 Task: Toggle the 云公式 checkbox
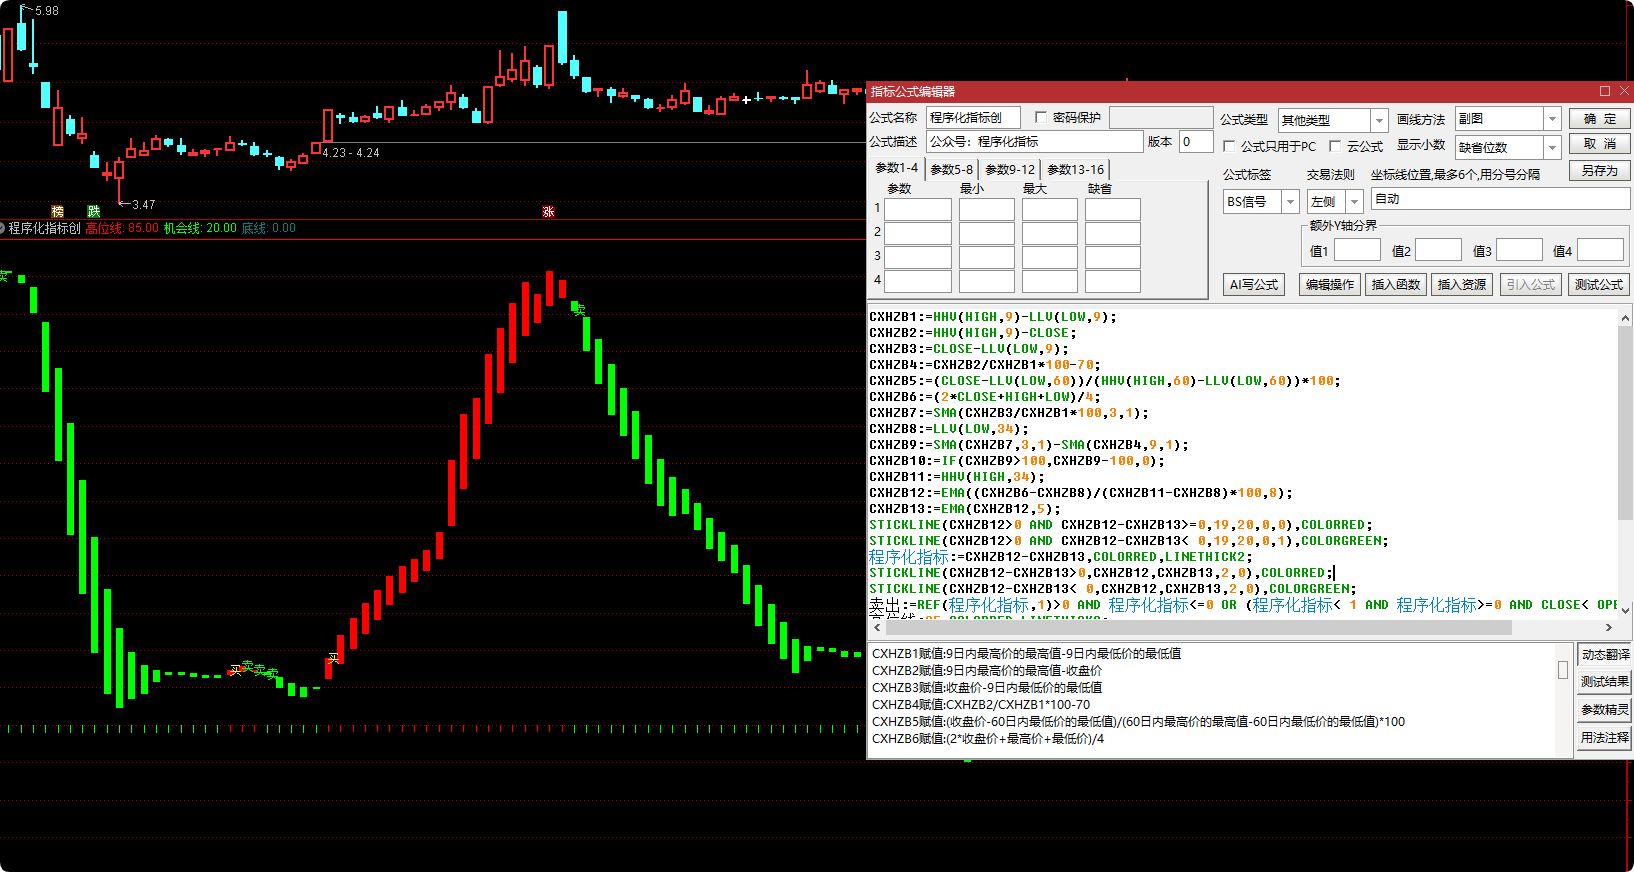point(1335,146)
